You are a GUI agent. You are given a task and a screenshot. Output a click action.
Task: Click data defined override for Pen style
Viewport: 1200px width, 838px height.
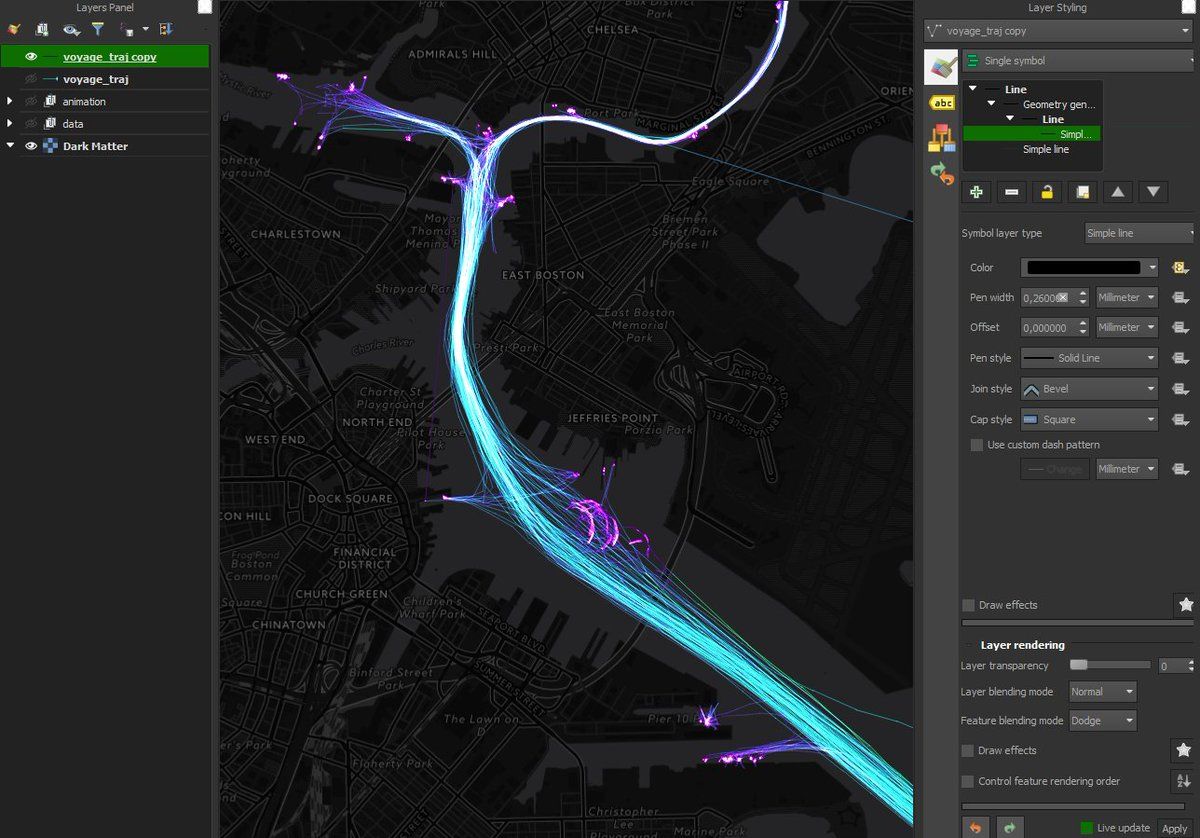[x=1181, y=358]
